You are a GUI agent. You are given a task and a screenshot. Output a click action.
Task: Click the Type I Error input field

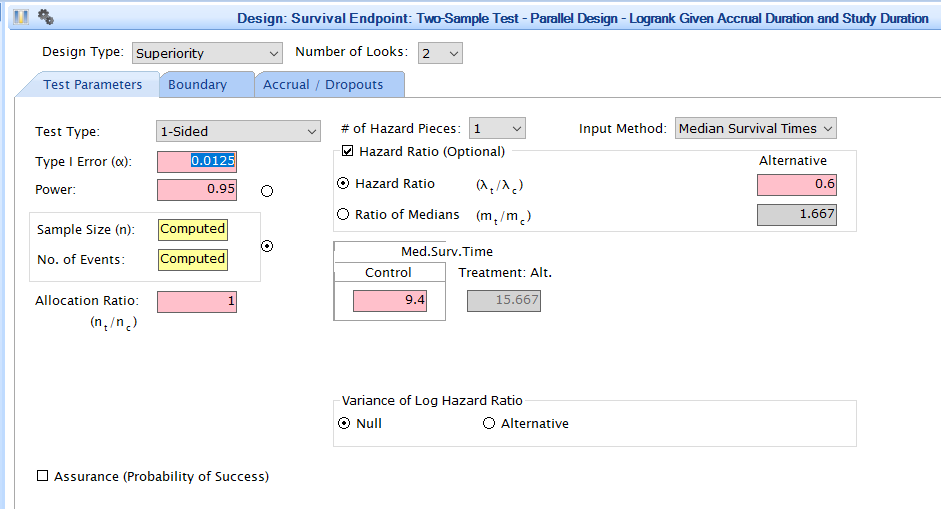point(197,161)
